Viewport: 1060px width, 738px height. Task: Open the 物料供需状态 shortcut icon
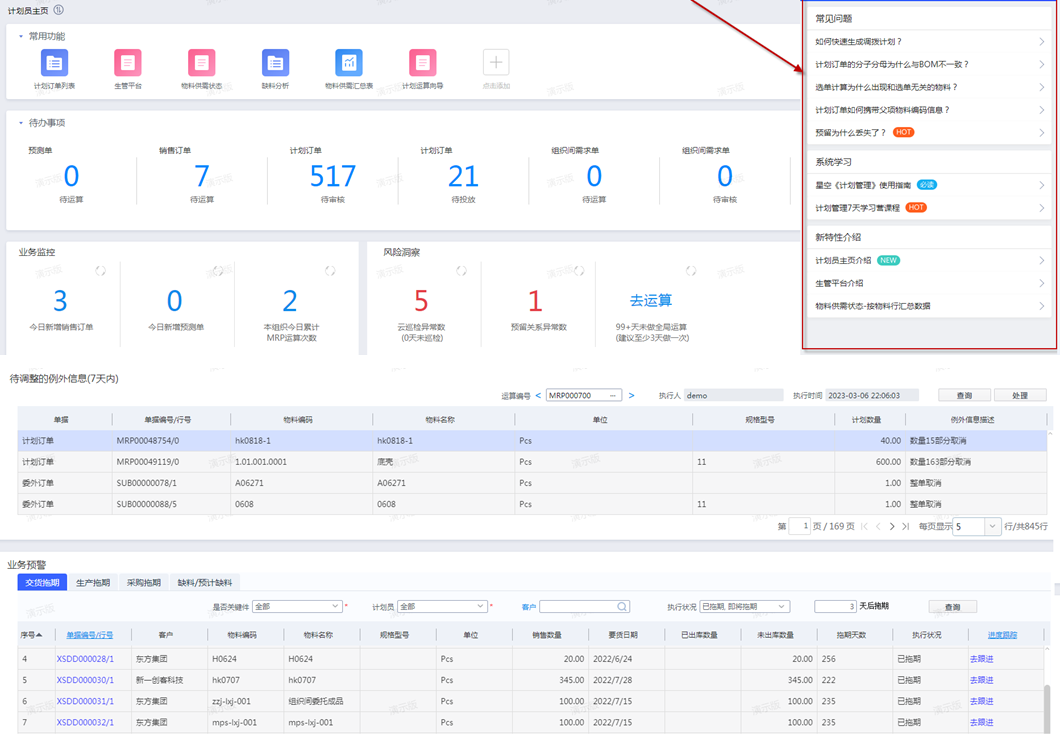[201, 63]
